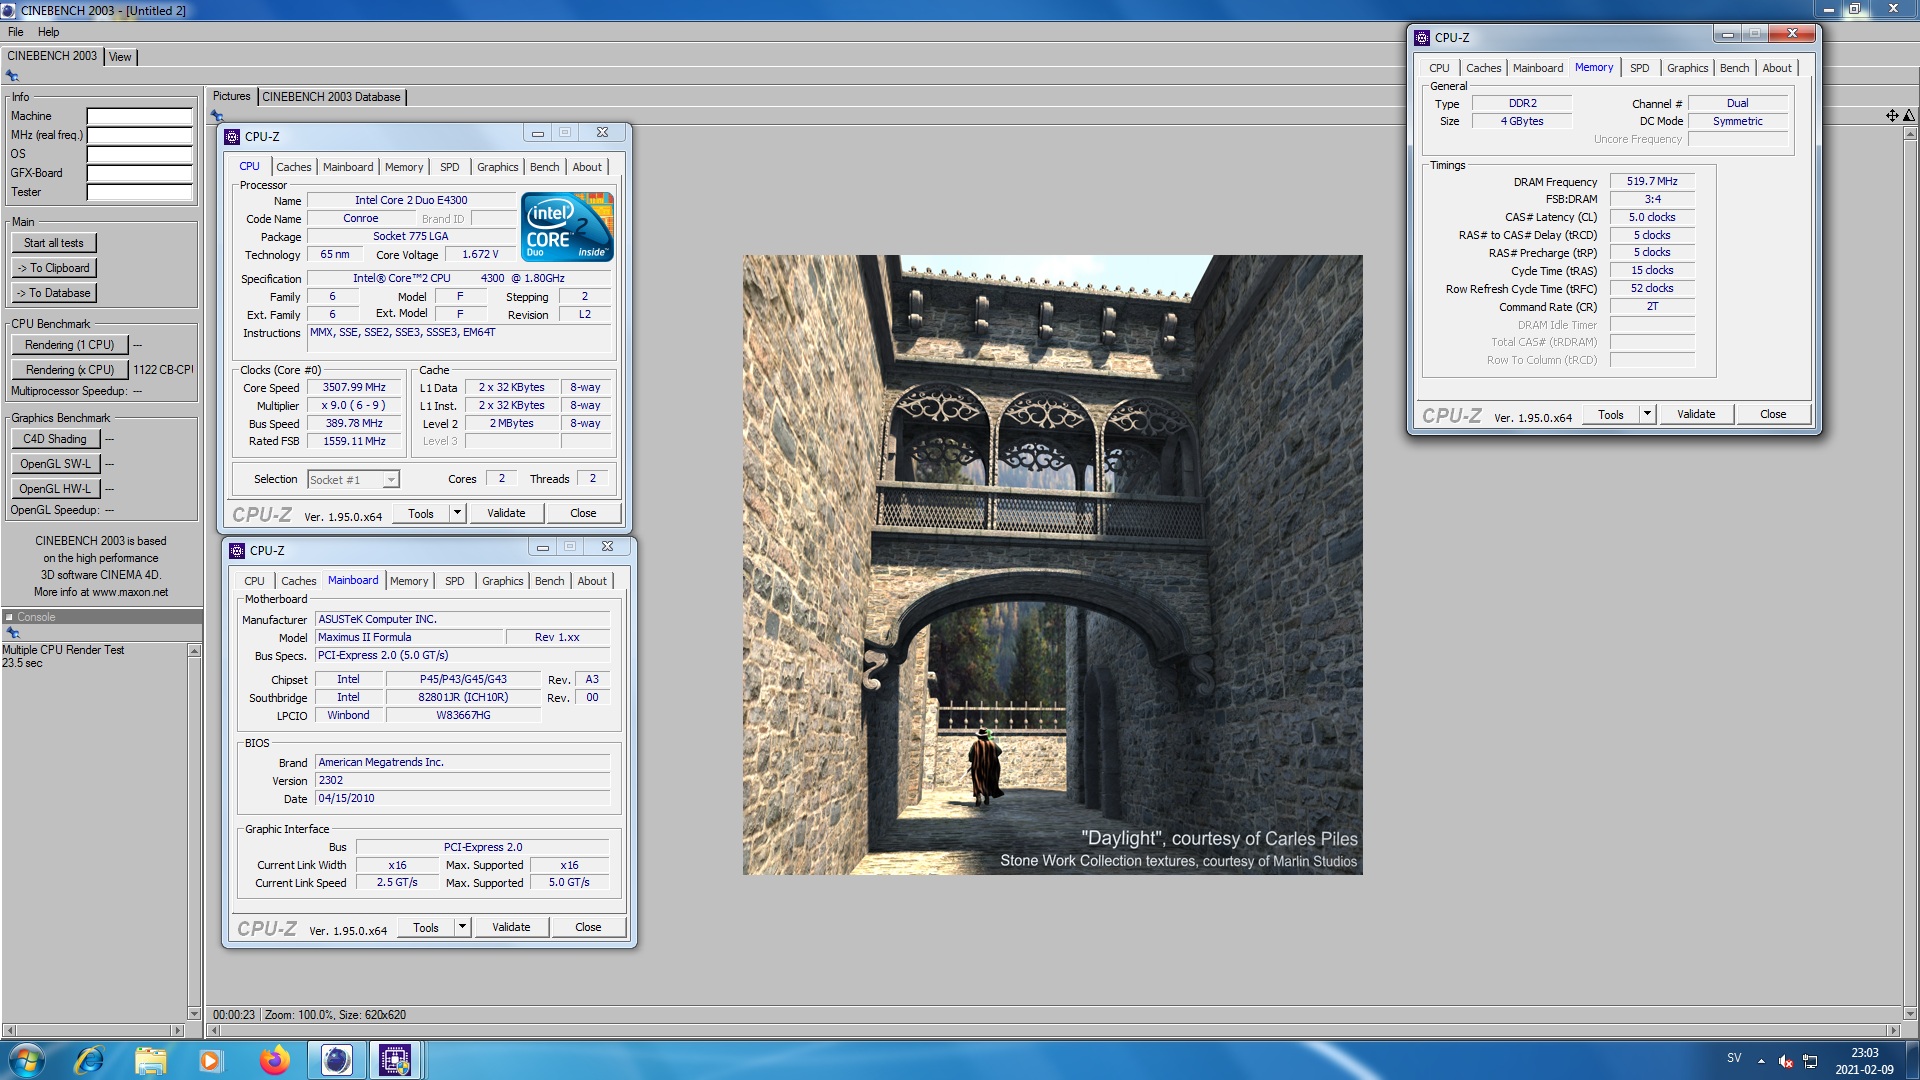Viewport: 1920px width, 1080px height.
Task: Open Internet Explorer from the taskbar
Action: (x=89, y=1060)
